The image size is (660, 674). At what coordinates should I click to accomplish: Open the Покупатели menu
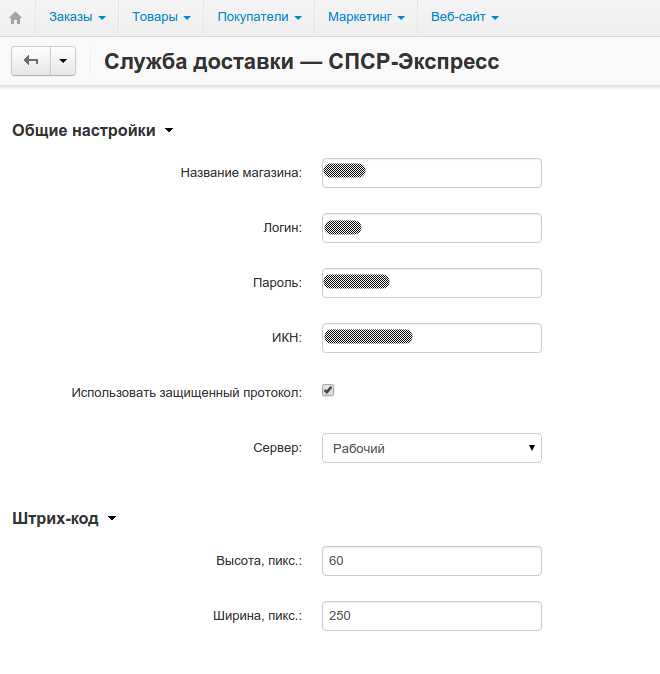click(x=259, y=17)
